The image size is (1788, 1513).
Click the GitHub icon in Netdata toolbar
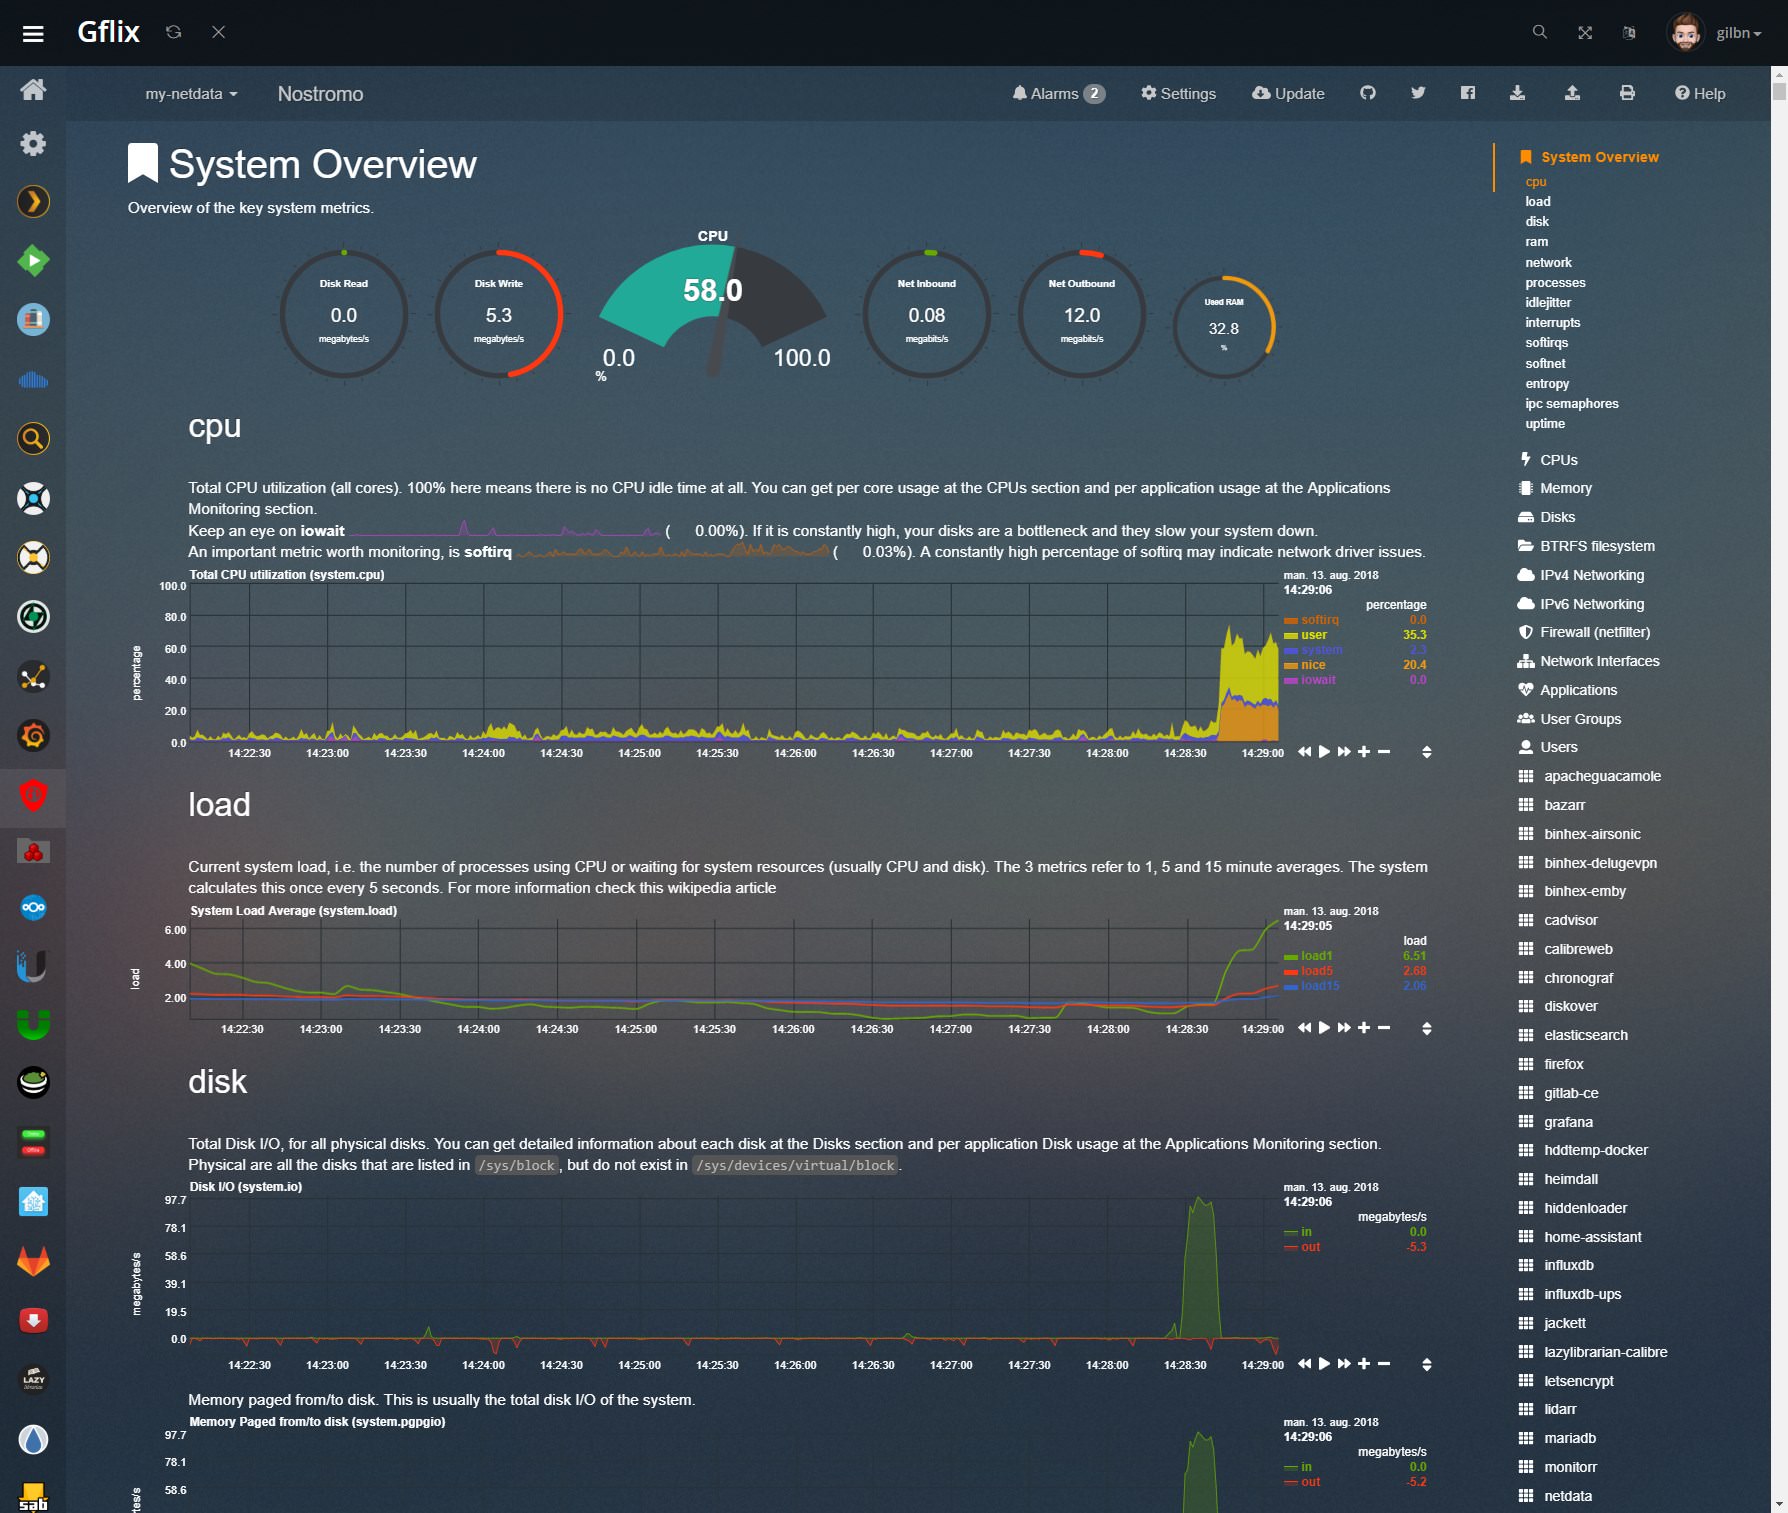(x=1368, y=93)
